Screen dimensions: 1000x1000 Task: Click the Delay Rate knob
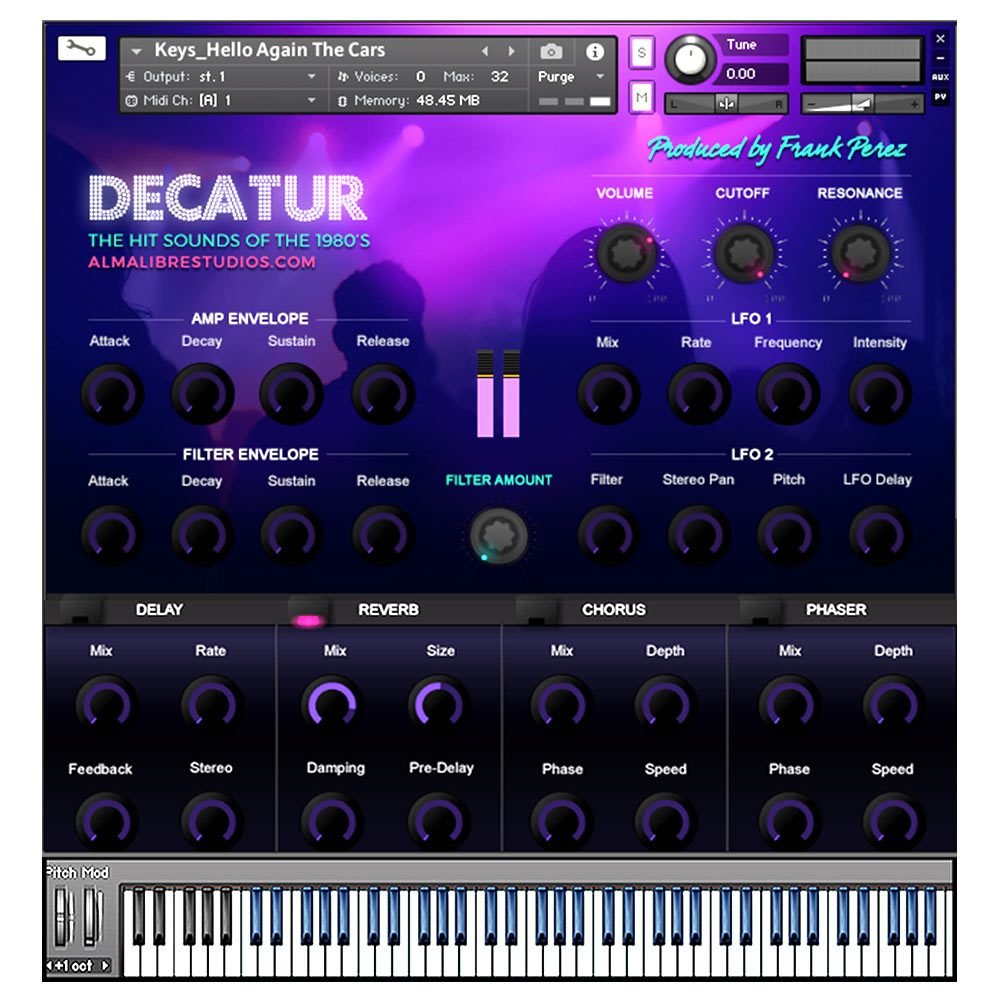point(210,704)
